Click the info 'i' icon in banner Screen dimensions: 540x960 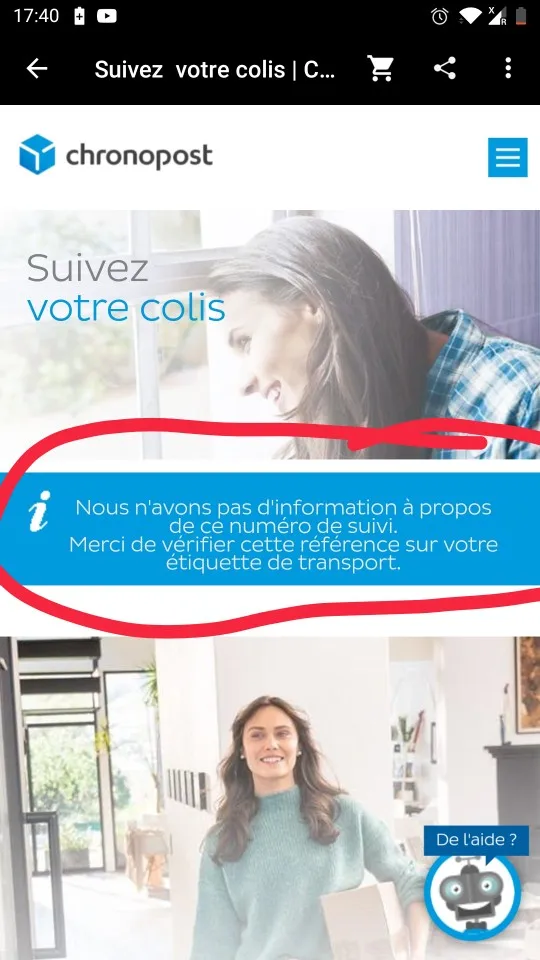click(x=40, y=511)
